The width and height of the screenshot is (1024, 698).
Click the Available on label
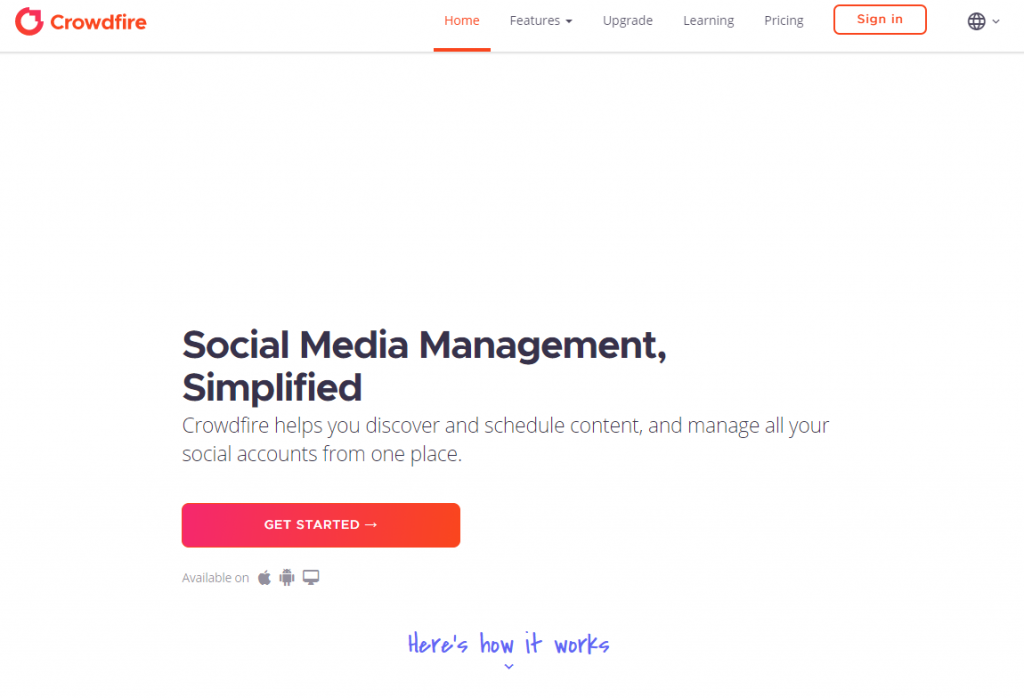coord(215,578)
